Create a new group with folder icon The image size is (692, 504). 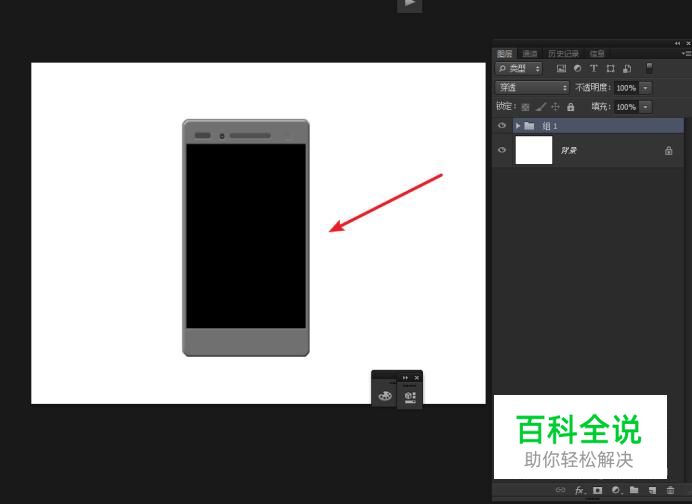634,490
